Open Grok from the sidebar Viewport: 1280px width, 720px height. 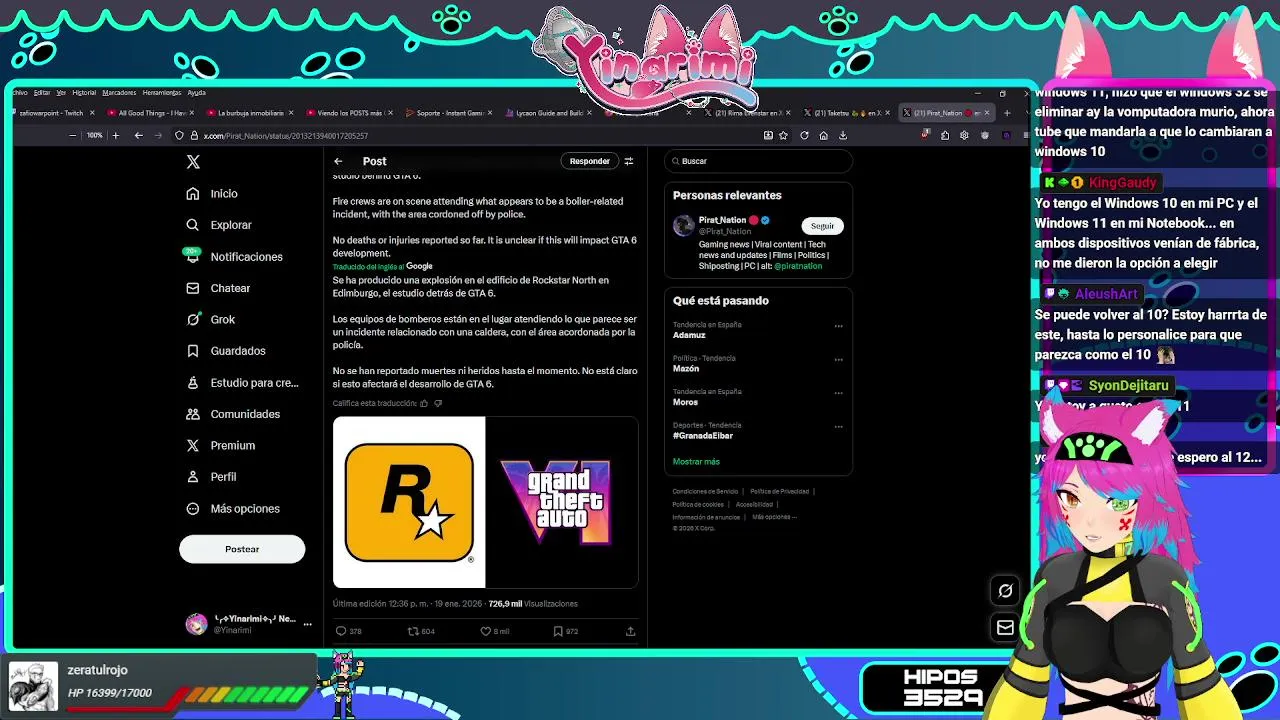[x=211, y=320]
